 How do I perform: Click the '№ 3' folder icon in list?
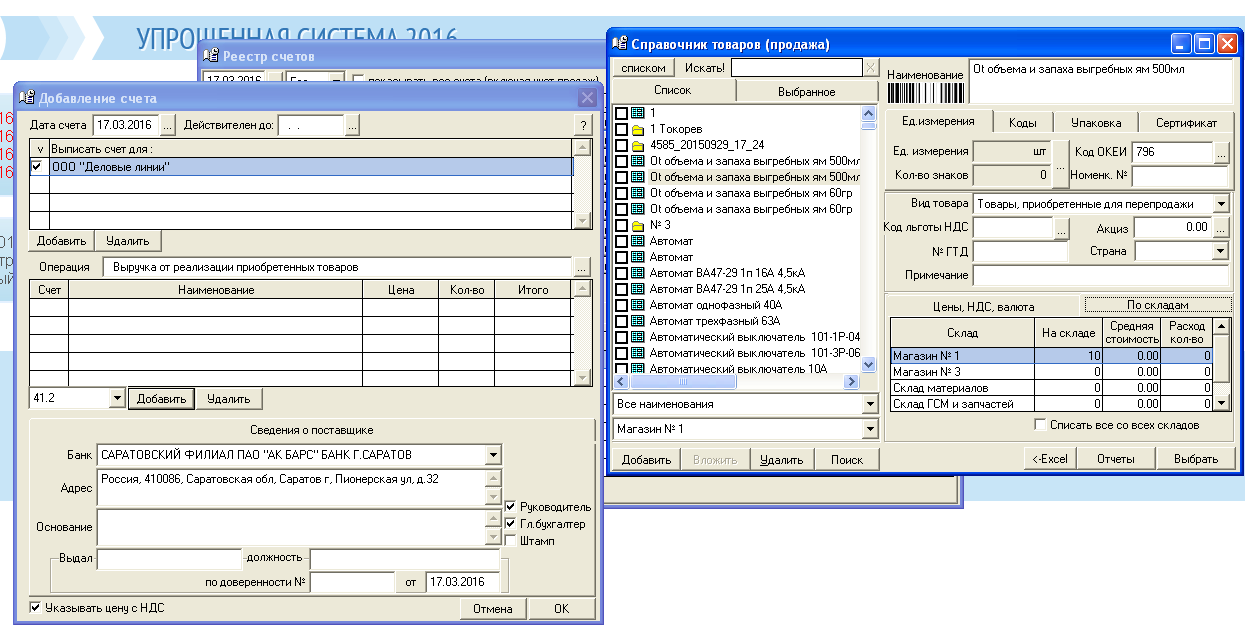637,226
